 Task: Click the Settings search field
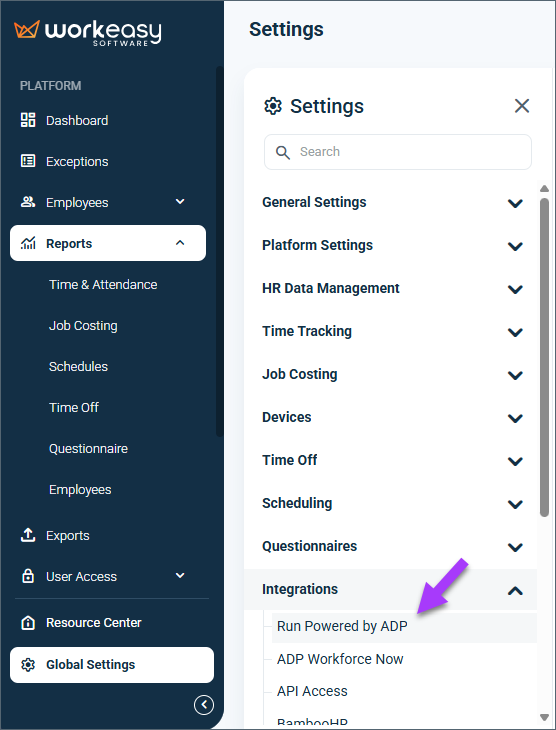point(398,152)
